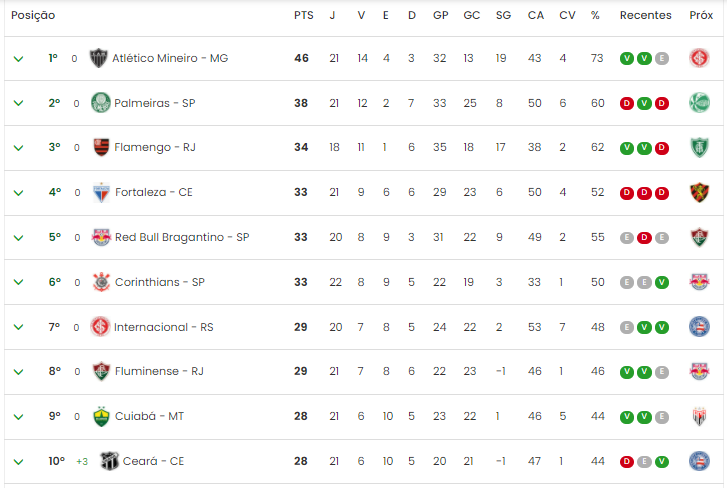Sort table by PTS column header
The width and height of the screenshot is (727, 488).
coord(304,15)
